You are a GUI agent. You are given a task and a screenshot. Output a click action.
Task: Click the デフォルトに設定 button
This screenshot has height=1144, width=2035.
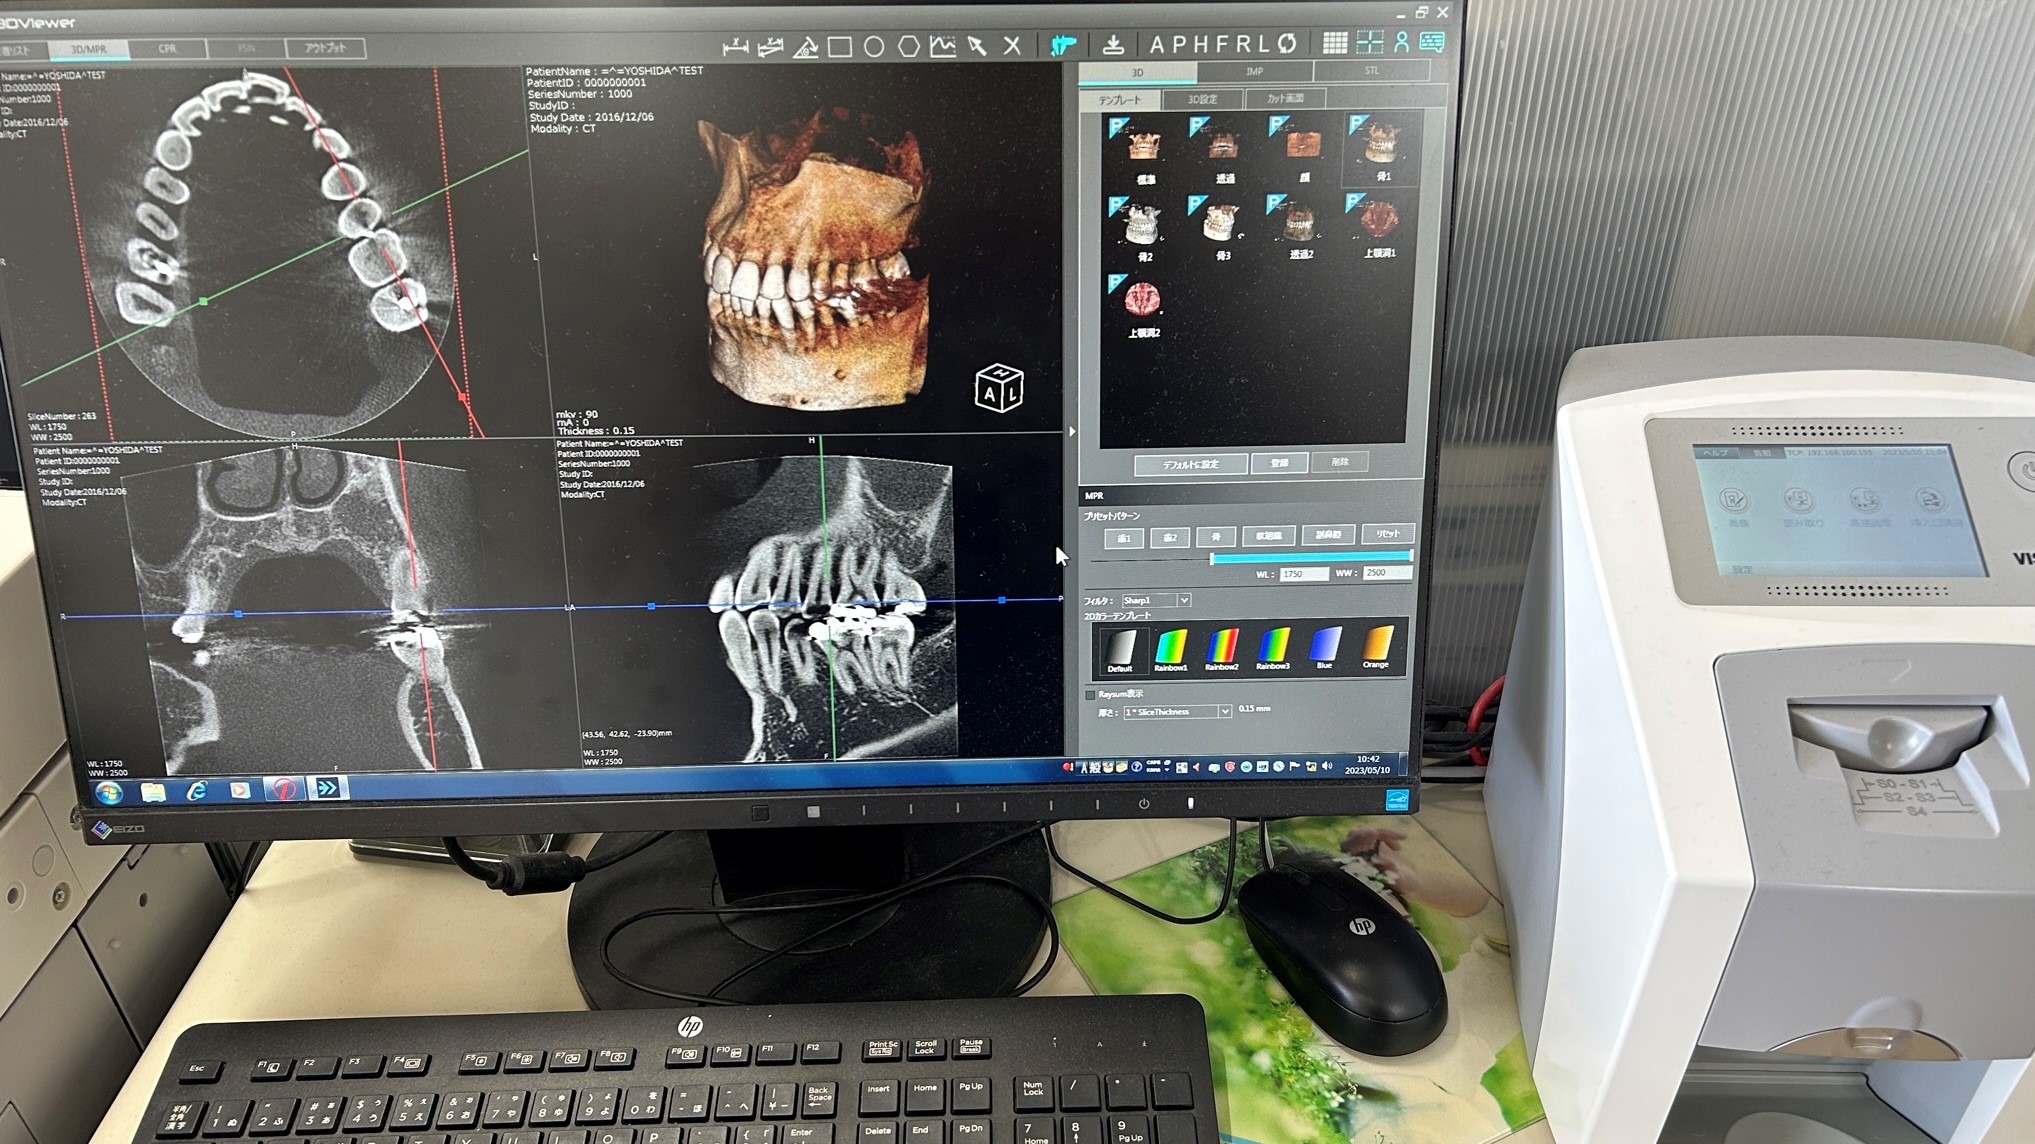(1190, 465)
